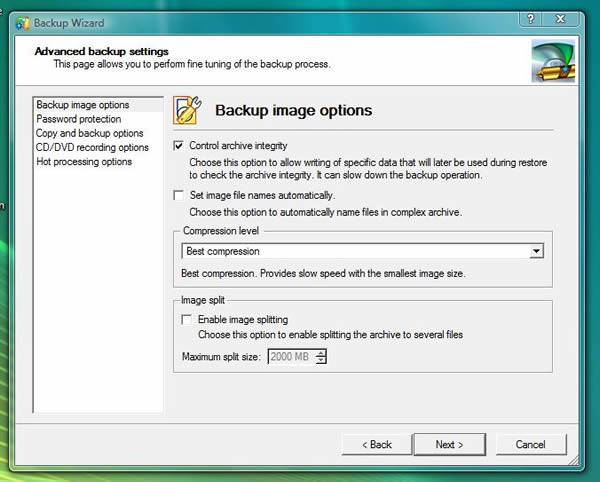The width and height of the screenshot is (600, 482).
Task: Select Backup image options in the list
Action: point(98,105)
